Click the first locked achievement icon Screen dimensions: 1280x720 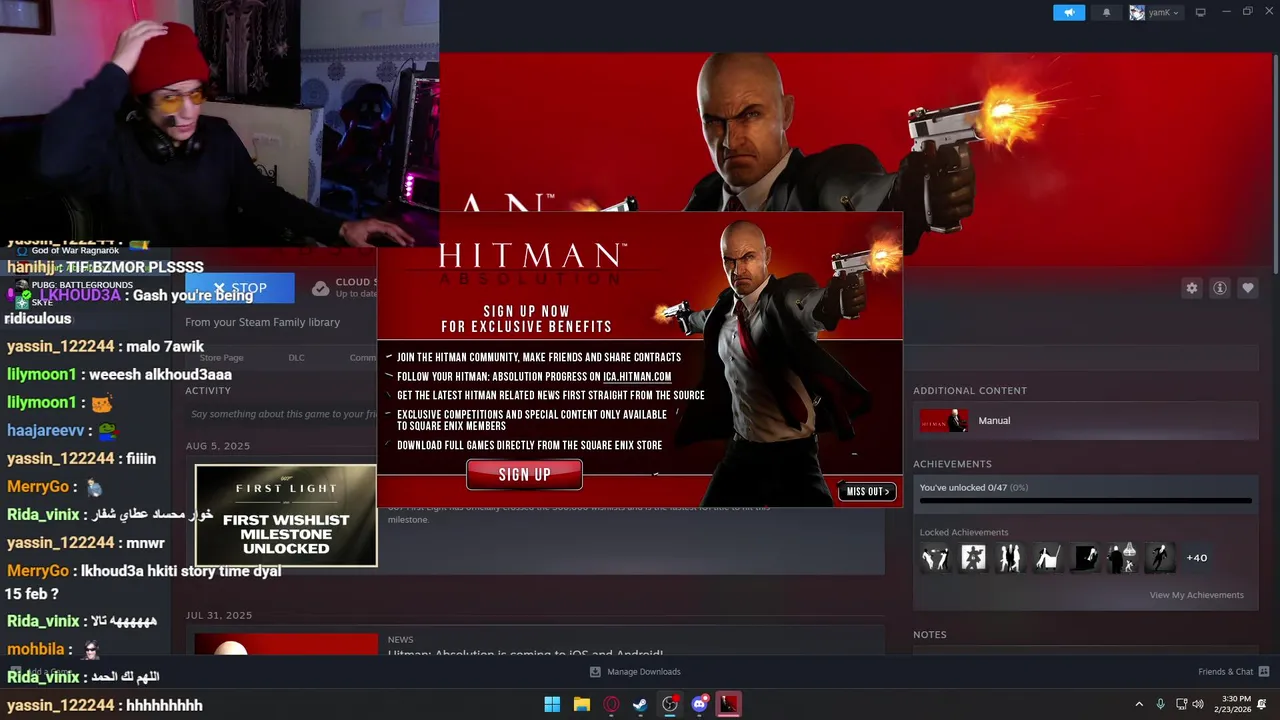[x=935, y=557]
